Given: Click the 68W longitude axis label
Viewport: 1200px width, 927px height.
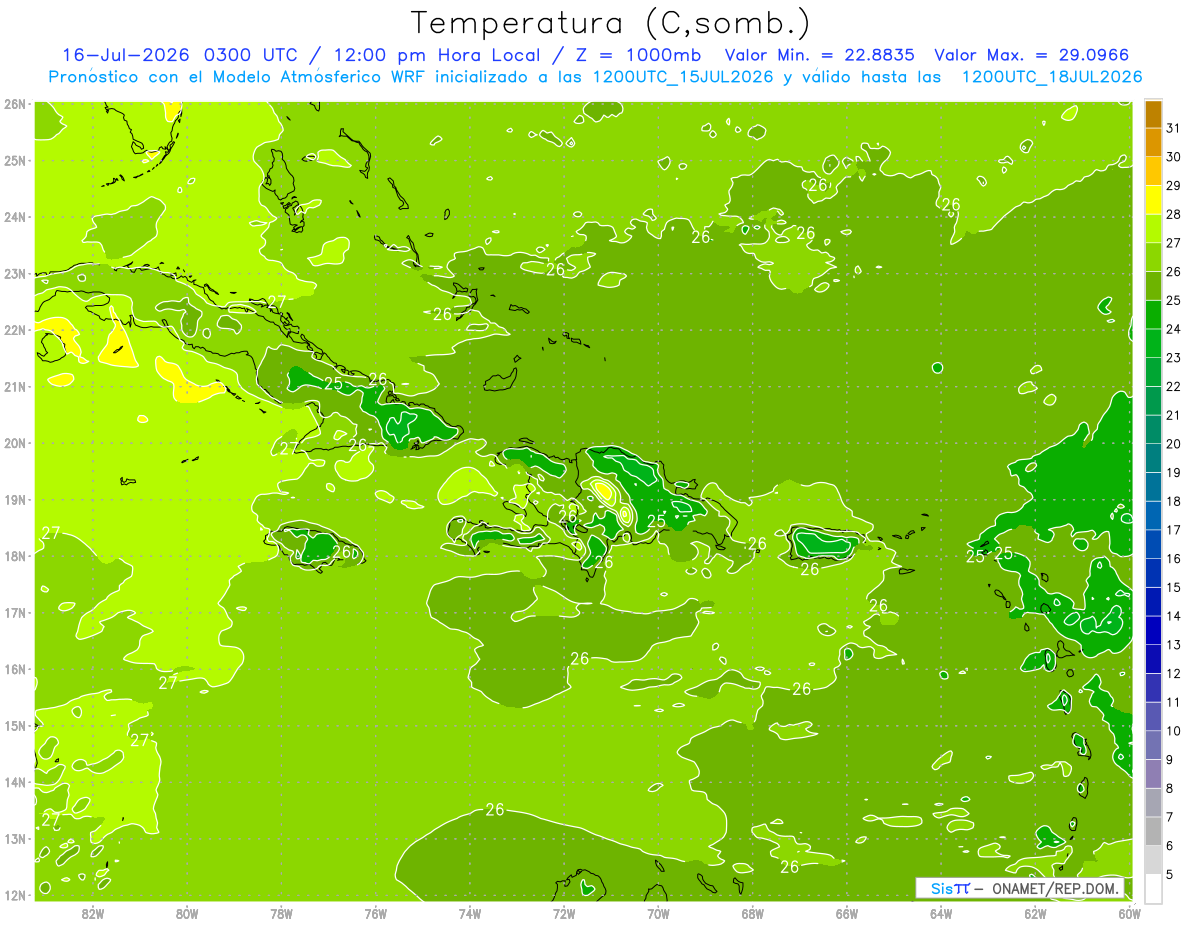Looking at the screenshot, I should click(752, 913).
